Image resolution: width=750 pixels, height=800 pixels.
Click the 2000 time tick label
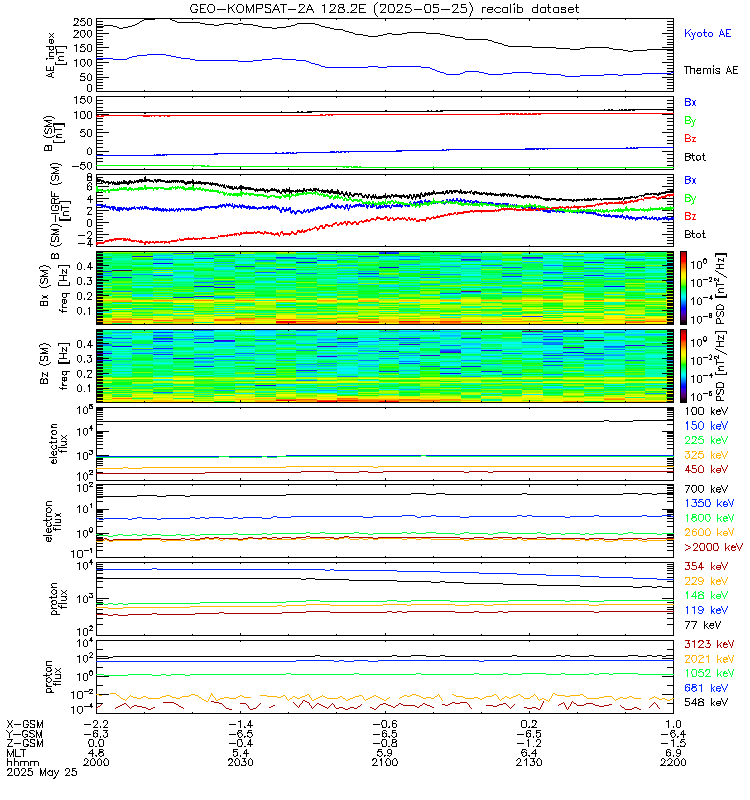click(96, 762)
